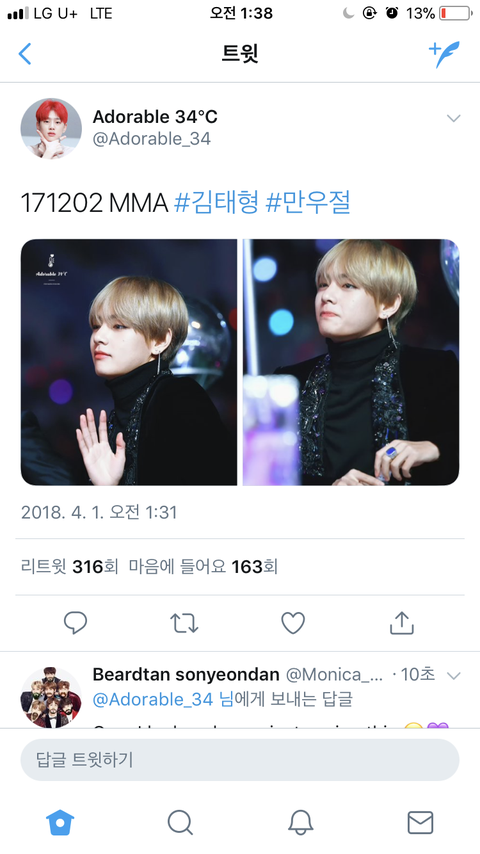The image size is (480, 854).
Task: Tap the reply speech bubble icon
Action: 75,623
